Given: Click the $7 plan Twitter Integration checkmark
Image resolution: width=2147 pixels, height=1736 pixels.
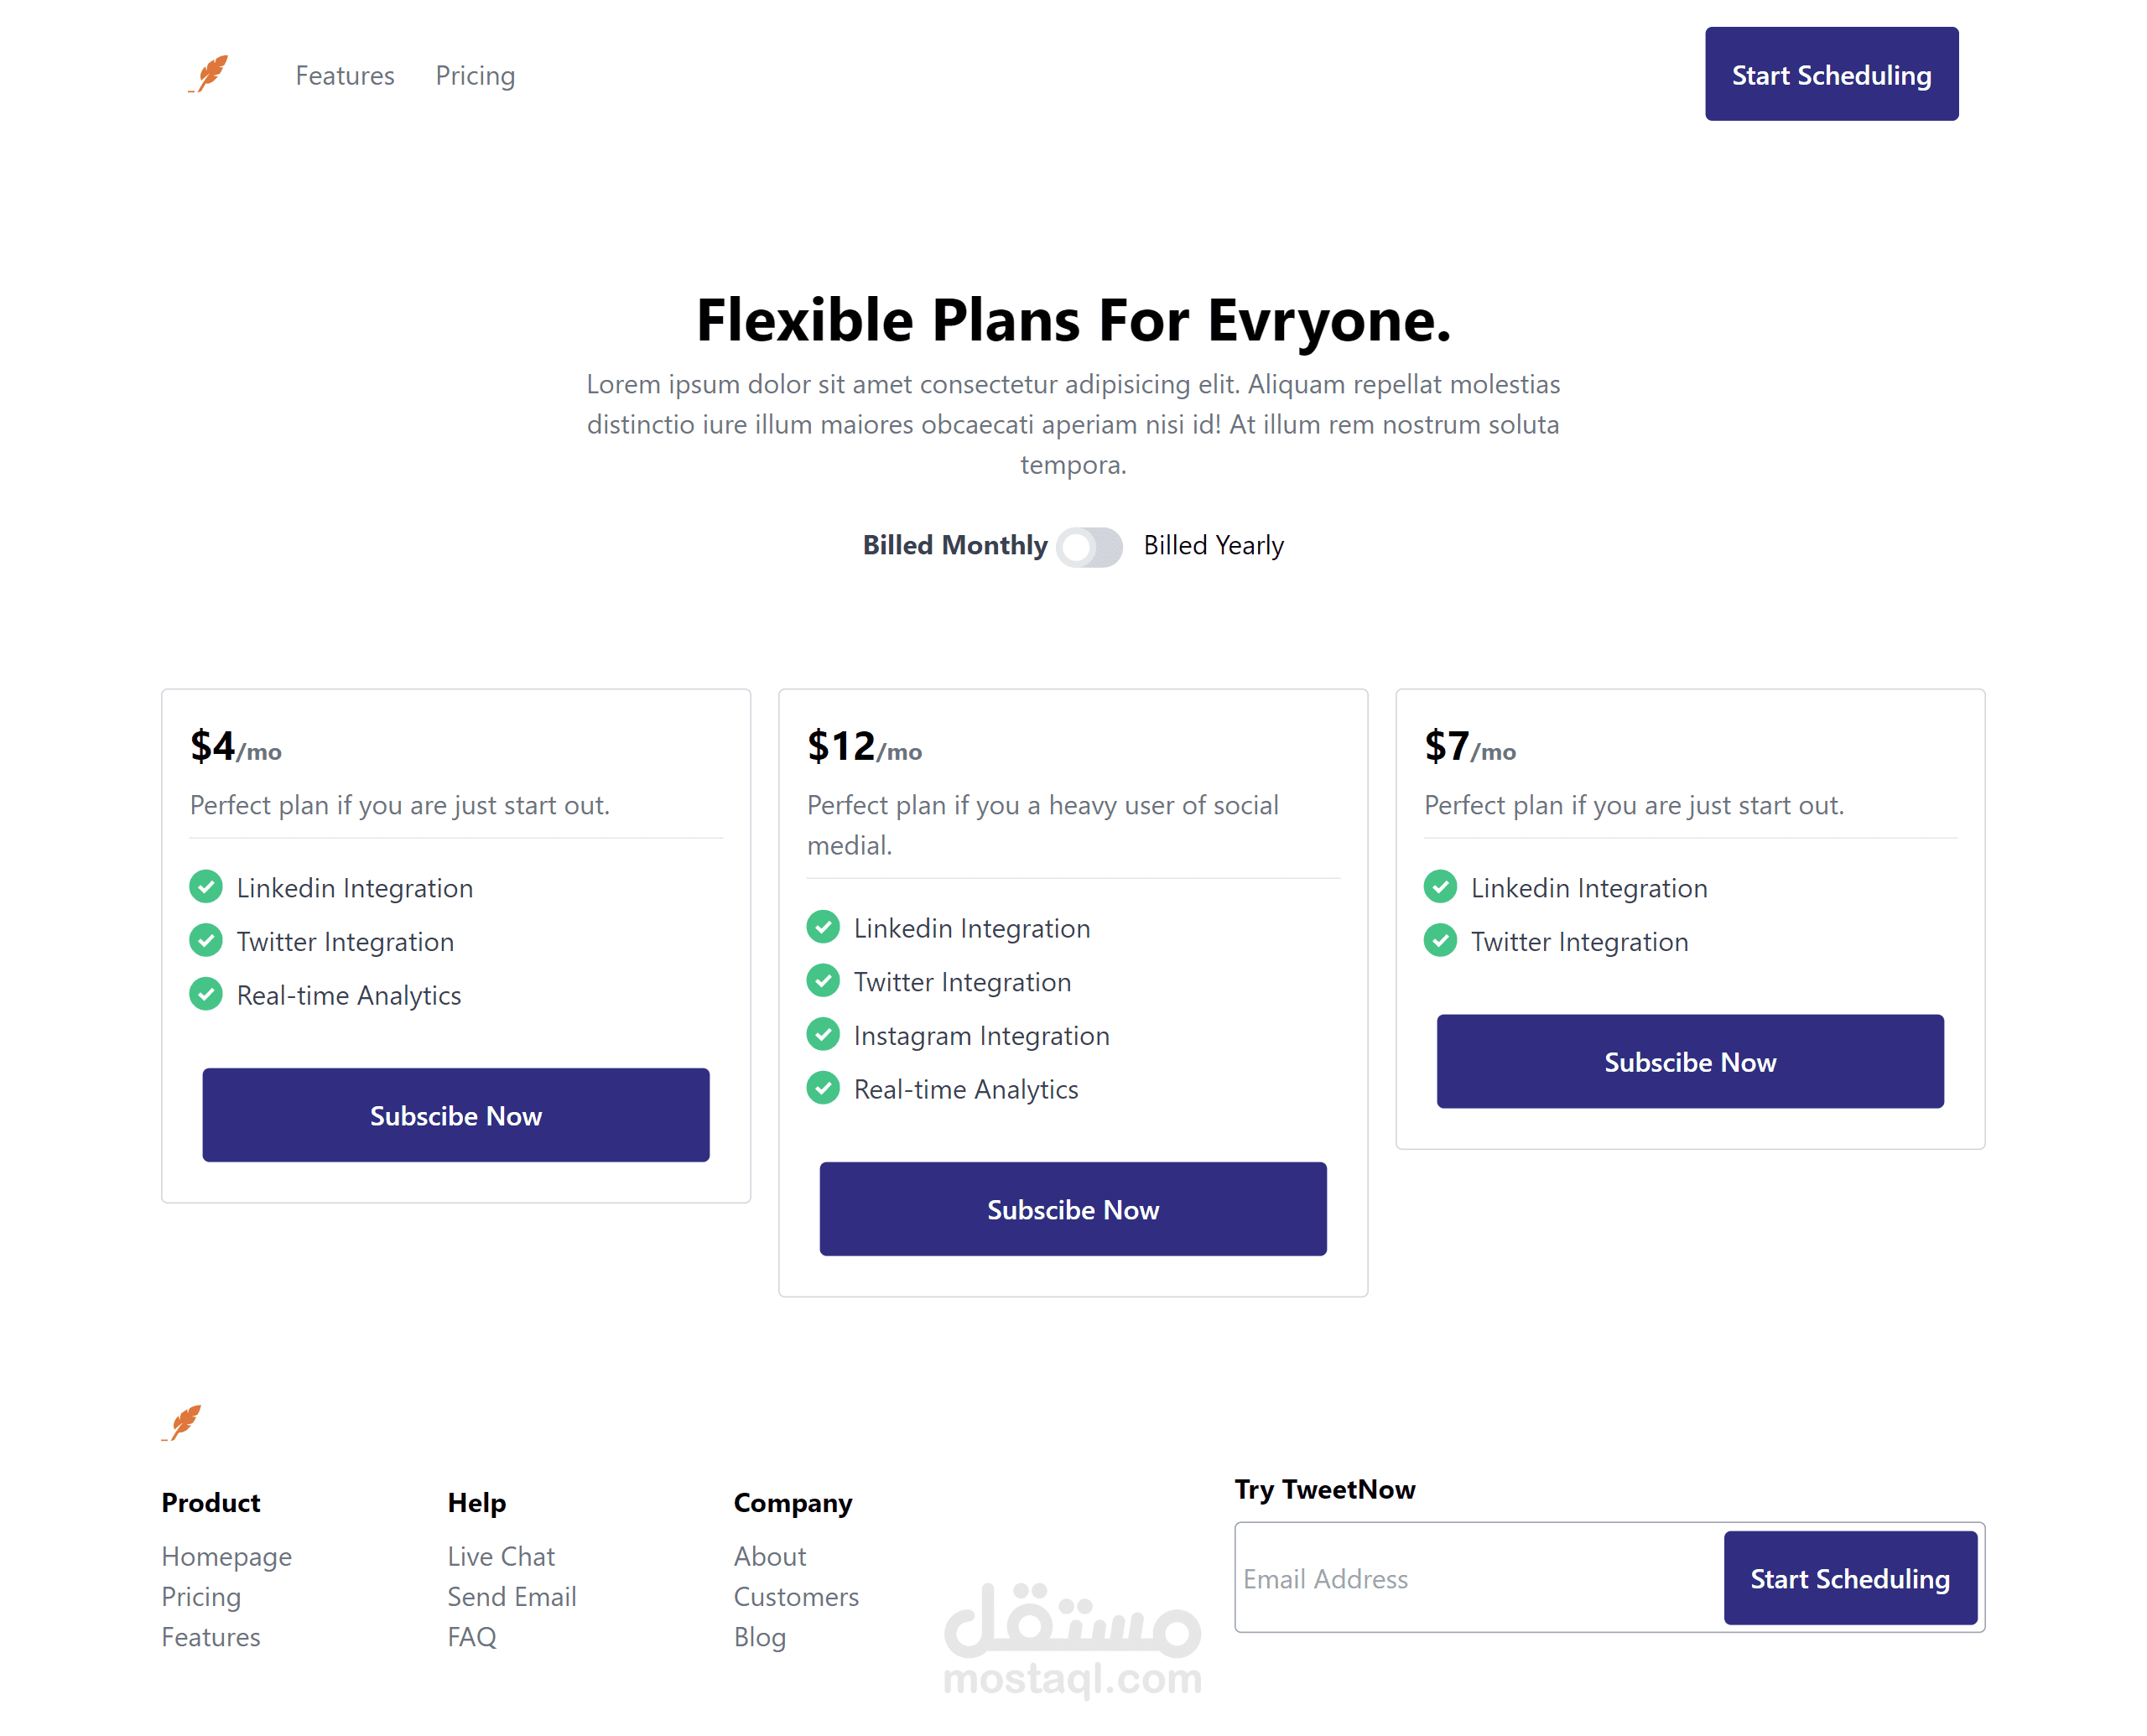Looking at the screenshot, I should pyautogui.click(x=1440, y=941).
